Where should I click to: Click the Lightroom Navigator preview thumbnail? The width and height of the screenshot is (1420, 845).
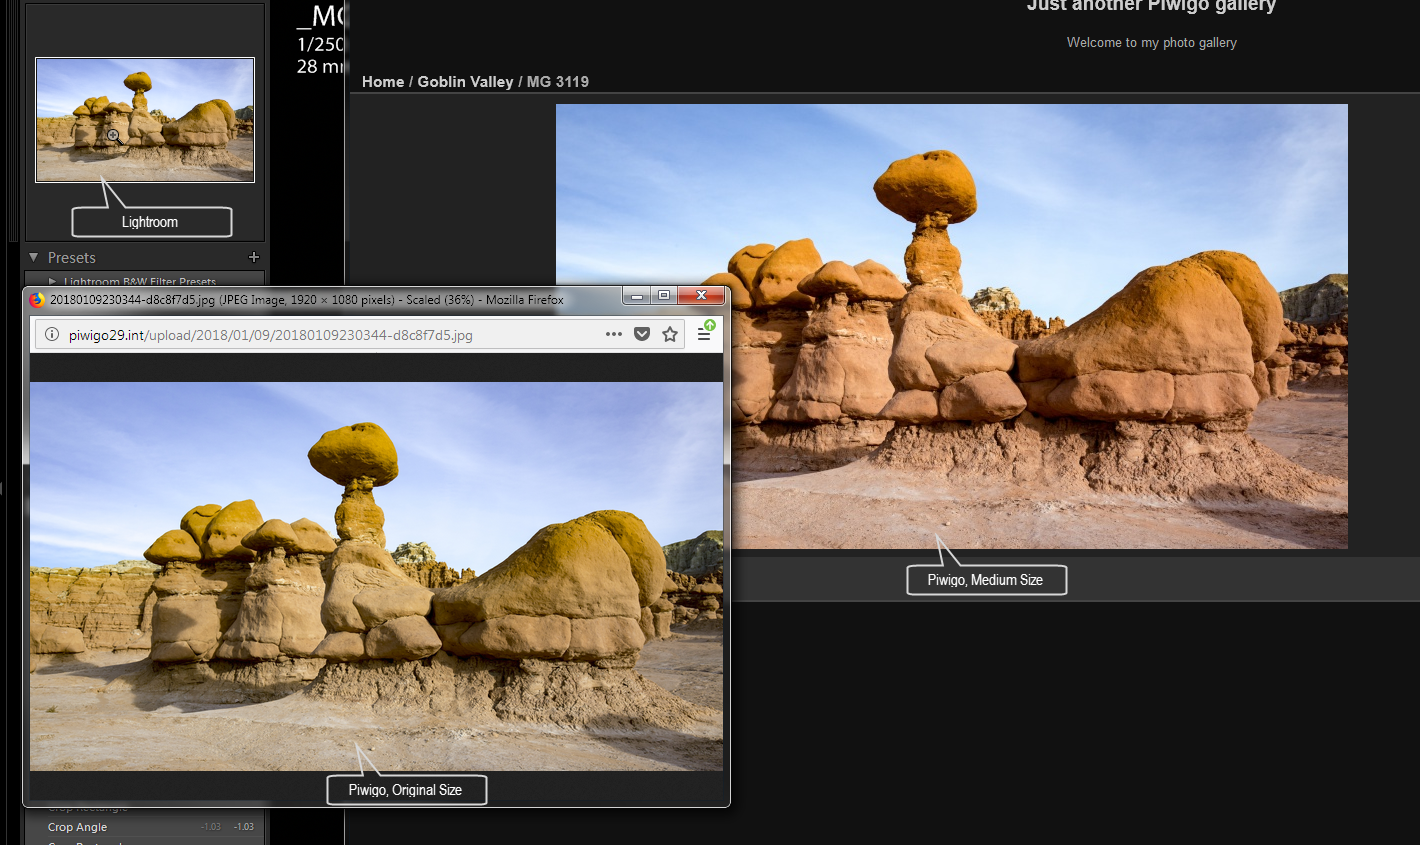(x=145, y=120)
